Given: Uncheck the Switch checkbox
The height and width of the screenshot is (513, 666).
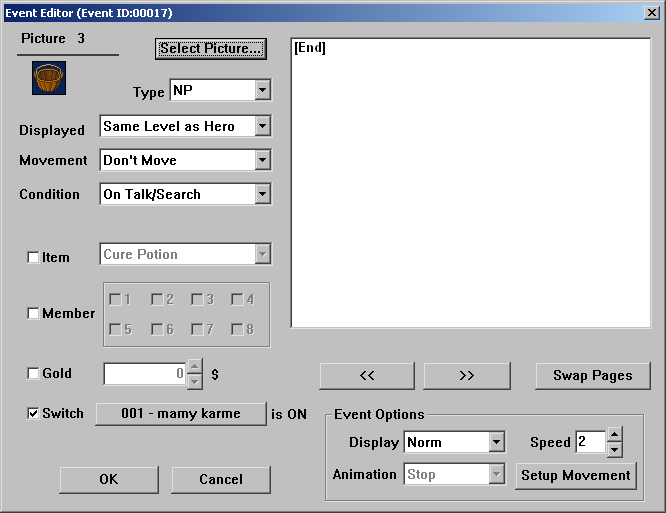Looking at the screenshot, I should pyautogui.click(x=33, y=413).
